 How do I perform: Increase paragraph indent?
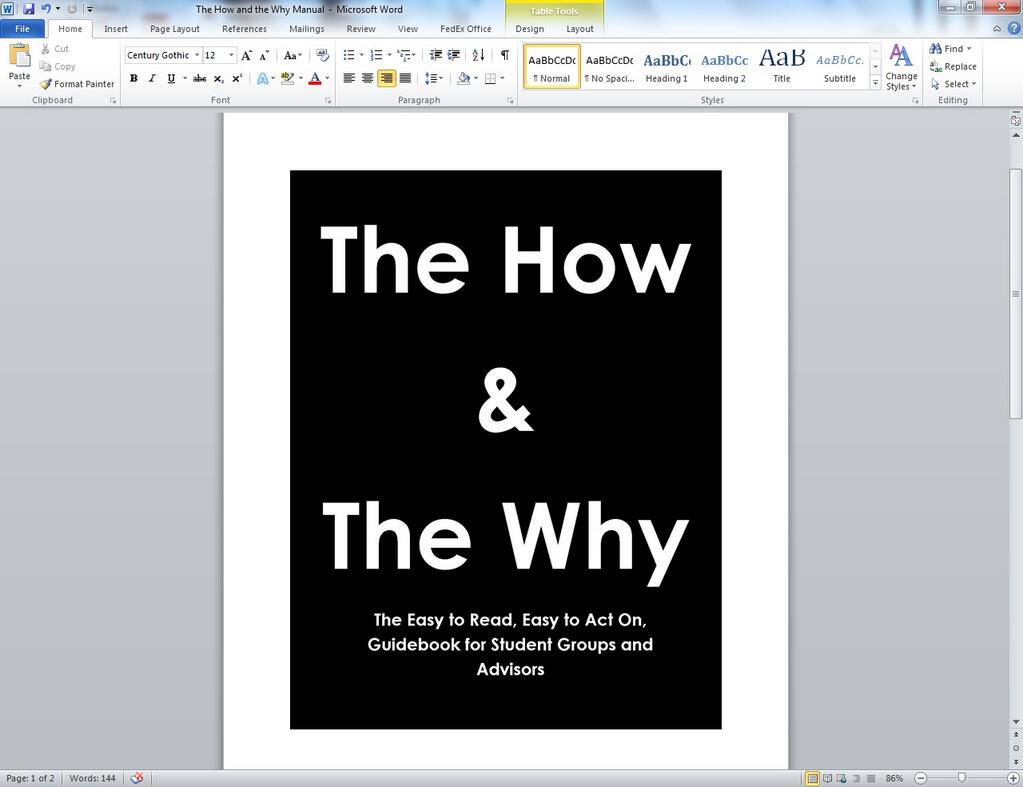(454, 55)
